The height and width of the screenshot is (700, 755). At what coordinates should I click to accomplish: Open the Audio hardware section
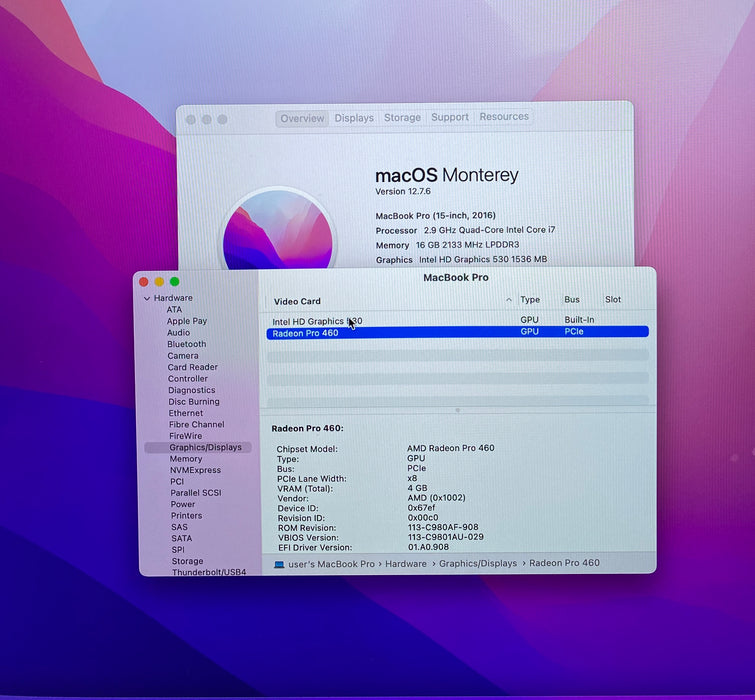(178, 333)
